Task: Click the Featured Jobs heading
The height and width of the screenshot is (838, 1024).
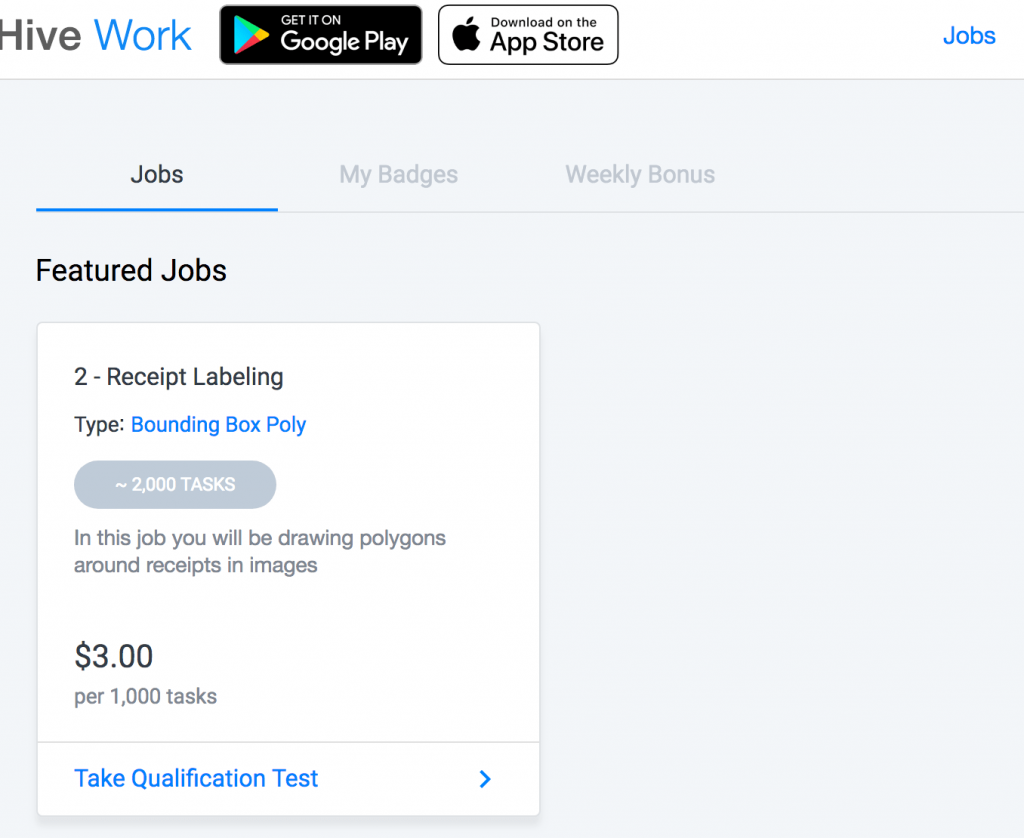Action: (131, 270)
